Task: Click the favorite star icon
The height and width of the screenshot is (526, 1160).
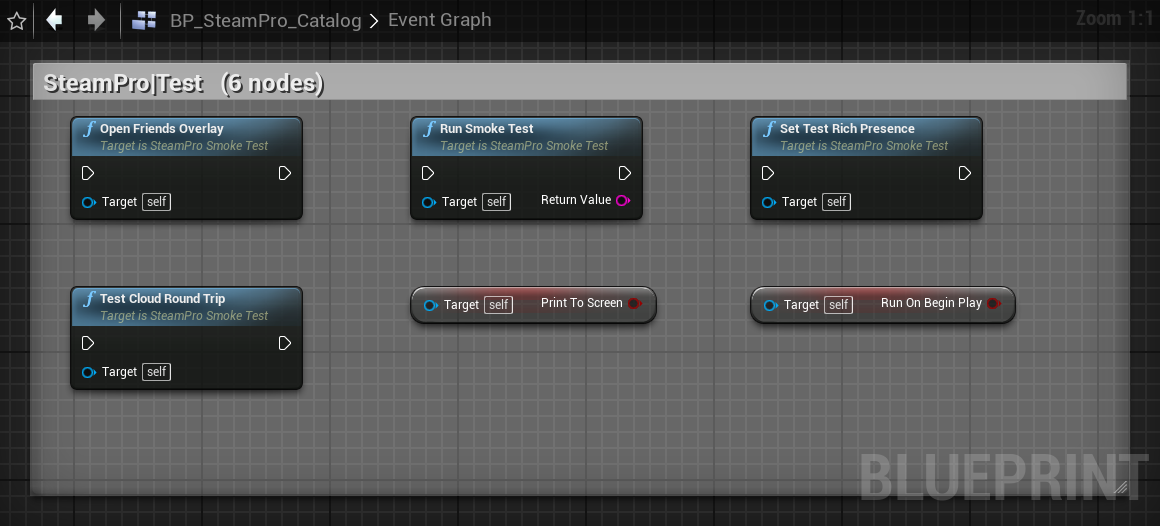Action: tap(16, 21)
